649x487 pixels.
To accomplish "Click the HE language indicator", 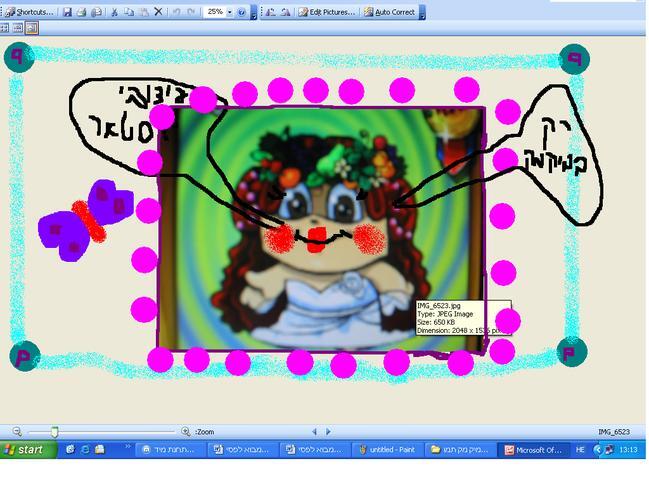I will (580, 450).
